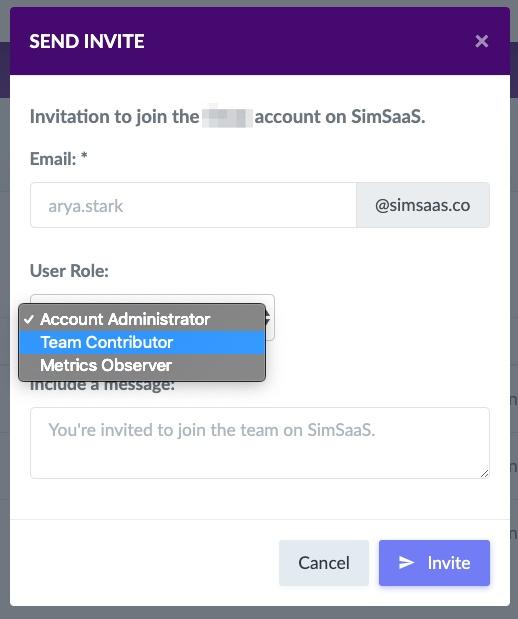Close the Send Invite dialog
This screenshot has width=518, height=619.
[482, 41]
